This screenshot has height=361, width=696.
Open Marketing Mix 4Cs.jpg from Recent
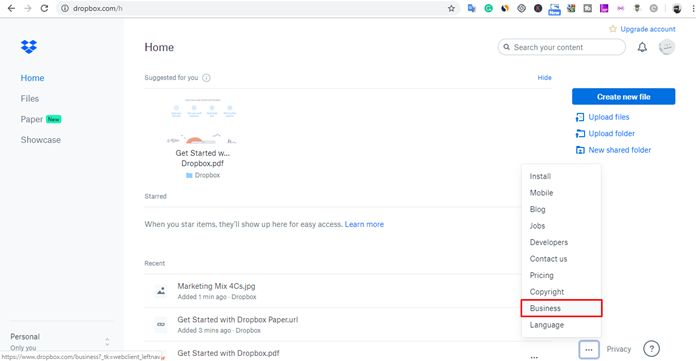pos(216,286)
